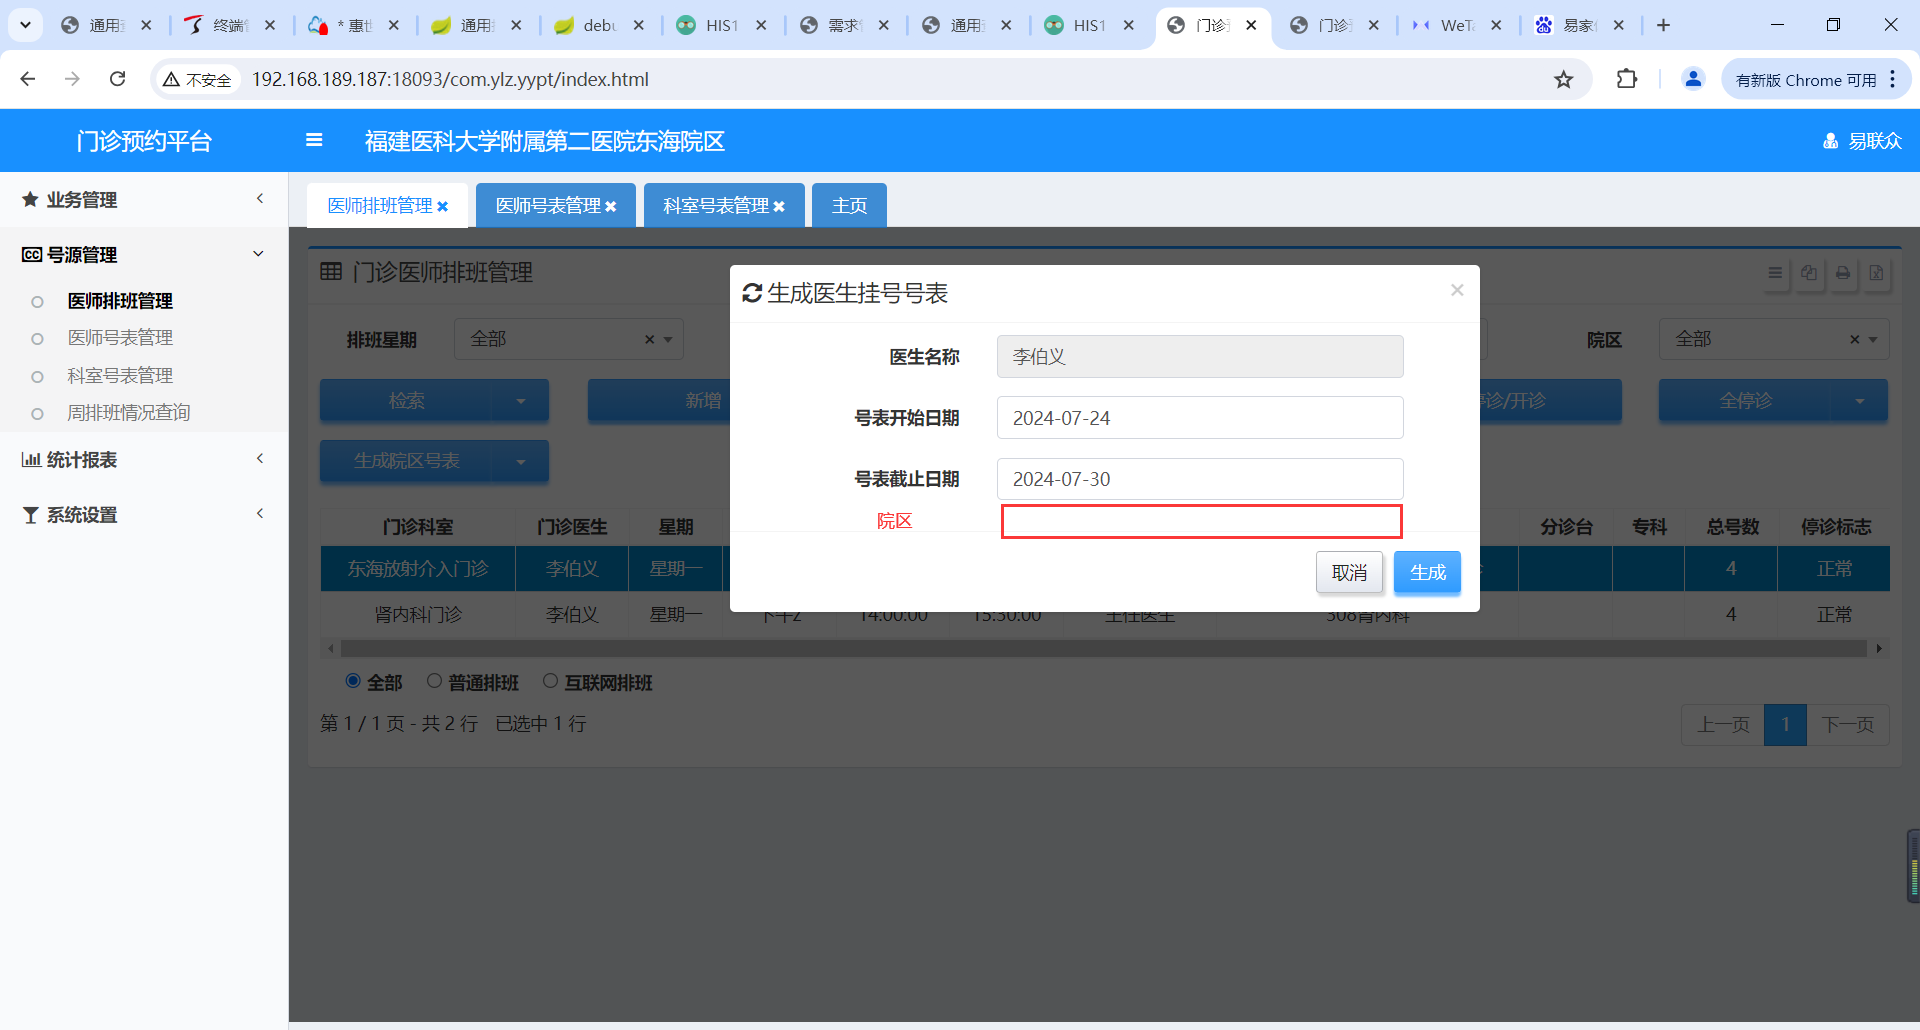Expand the 业务管理 sidebar section
The width and height of the screenshot is (1920, 1030).
[x=144, y=199]
